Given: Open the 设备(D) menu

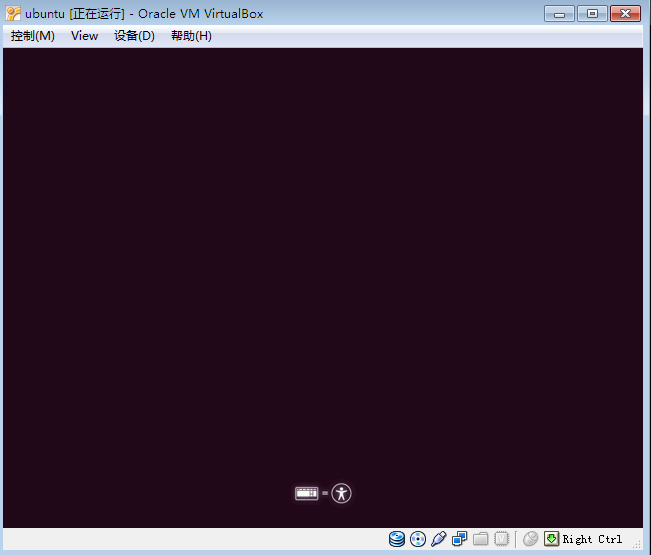Looking at the screenshot, I should pyautogui.click(x=134, y=36).
